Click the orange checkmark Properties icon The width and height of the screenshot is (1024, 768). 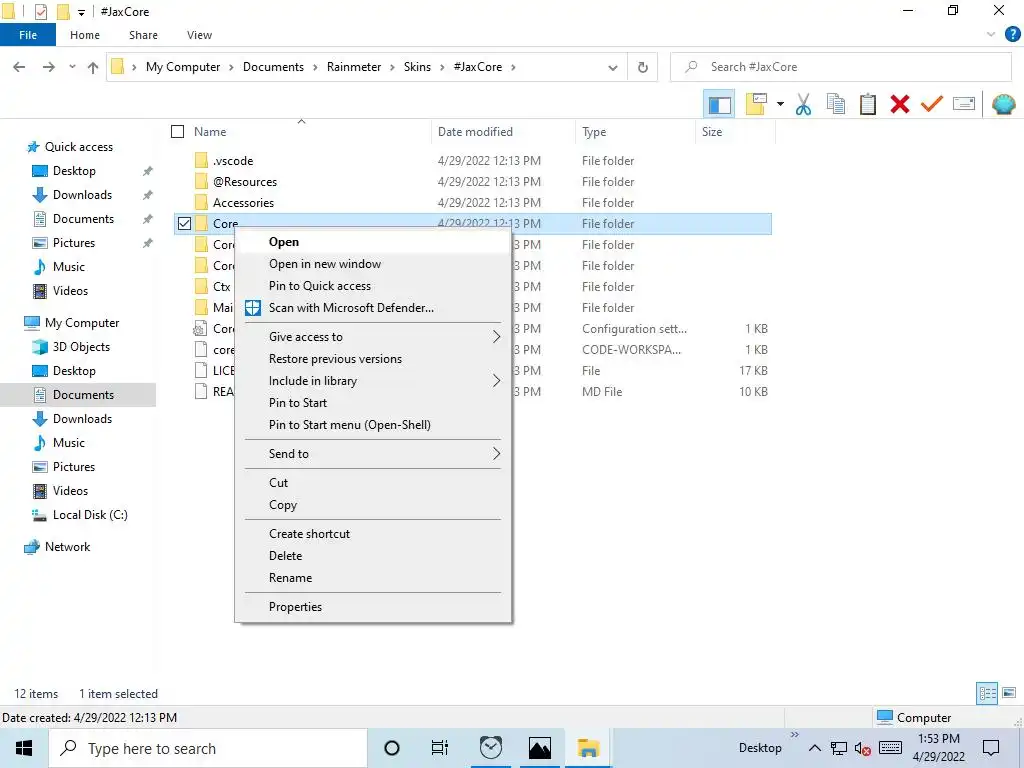pyautogui.click(x=931, y=104)
